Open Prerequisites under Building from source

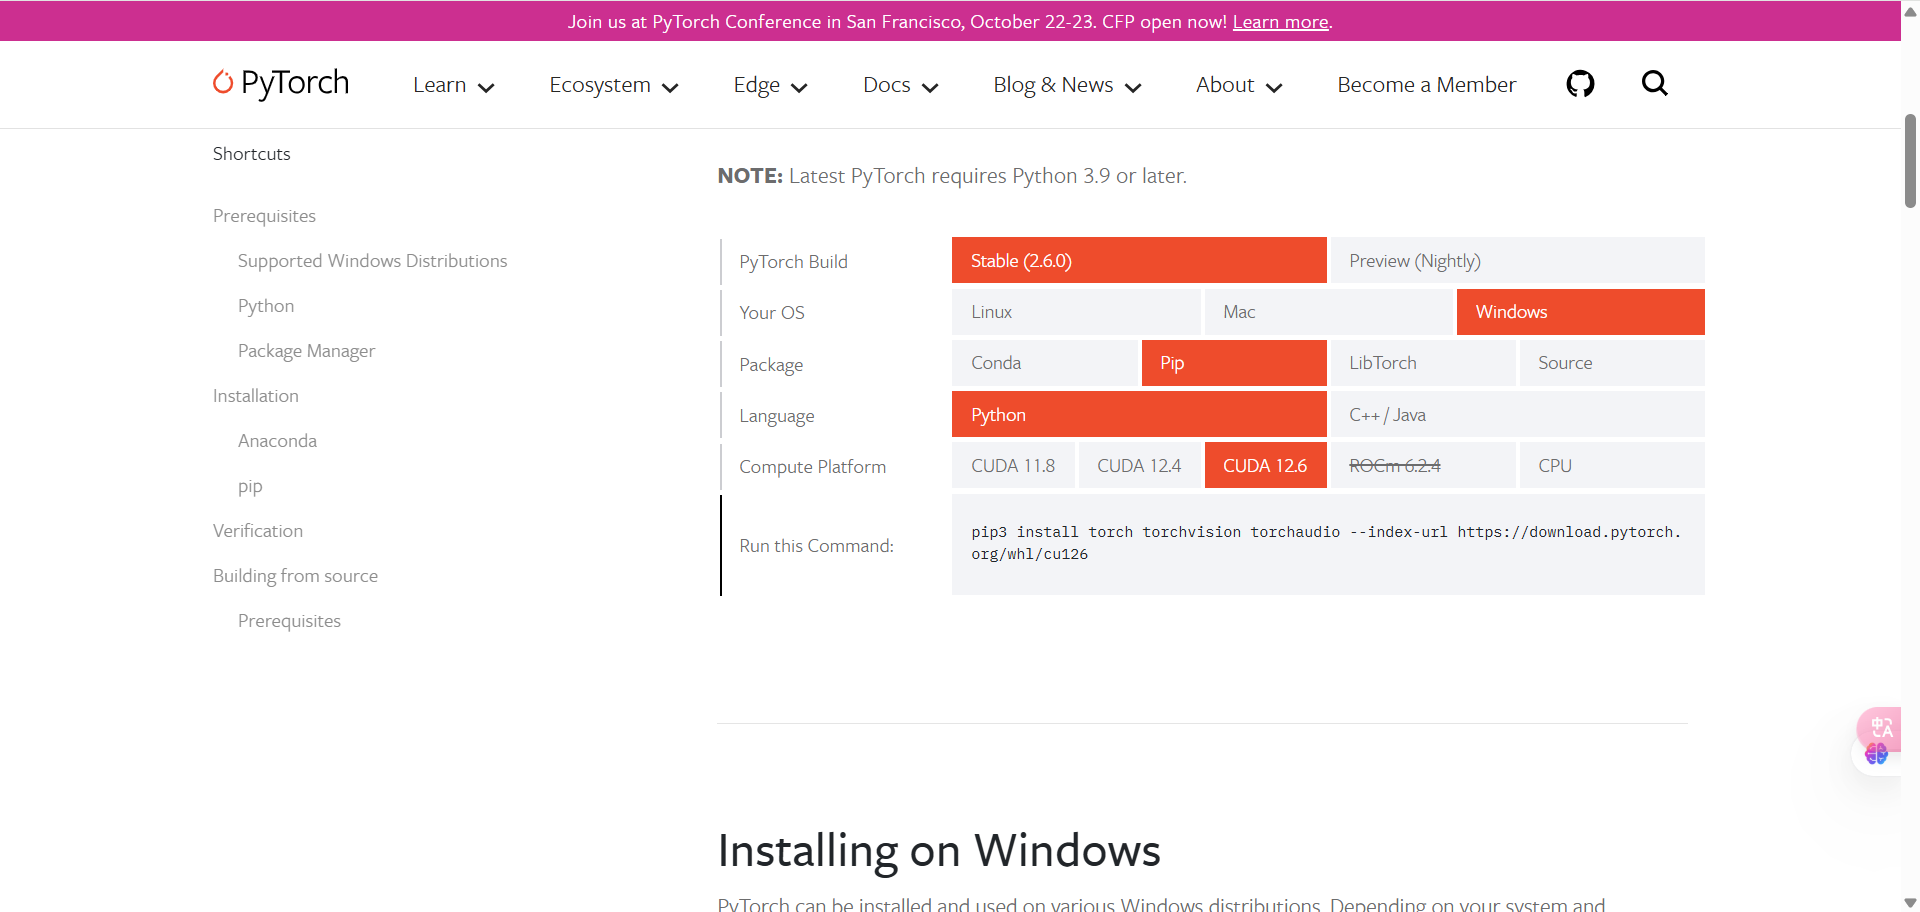(x=289, y=621)
